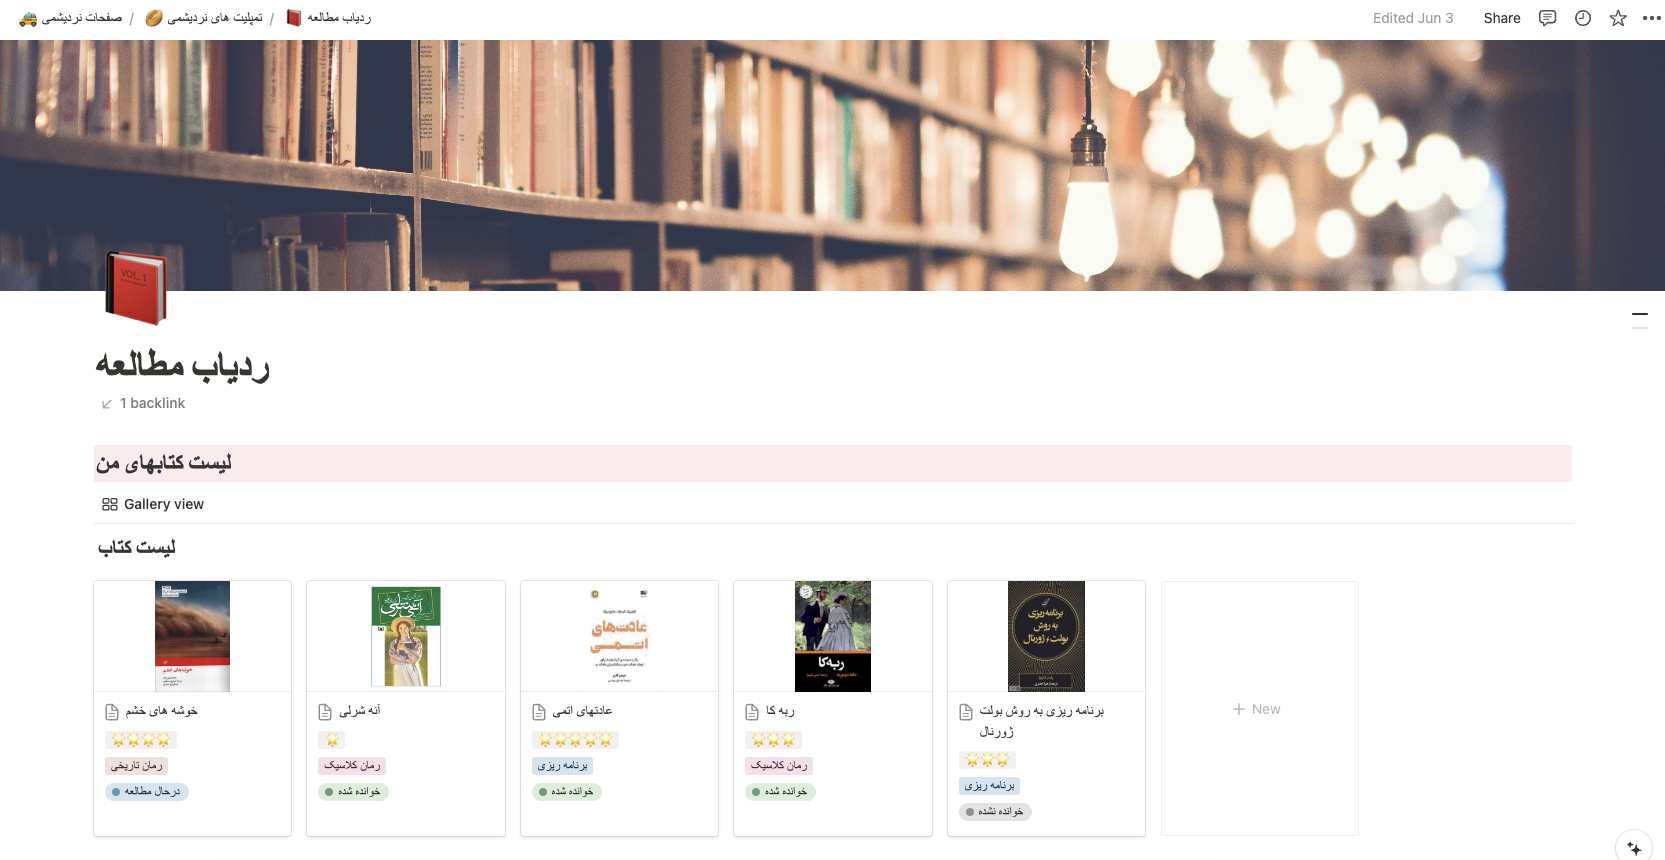The height and width of the screenshot is (860, 1665).
Task: Click the Share button
Action: 1501,18
